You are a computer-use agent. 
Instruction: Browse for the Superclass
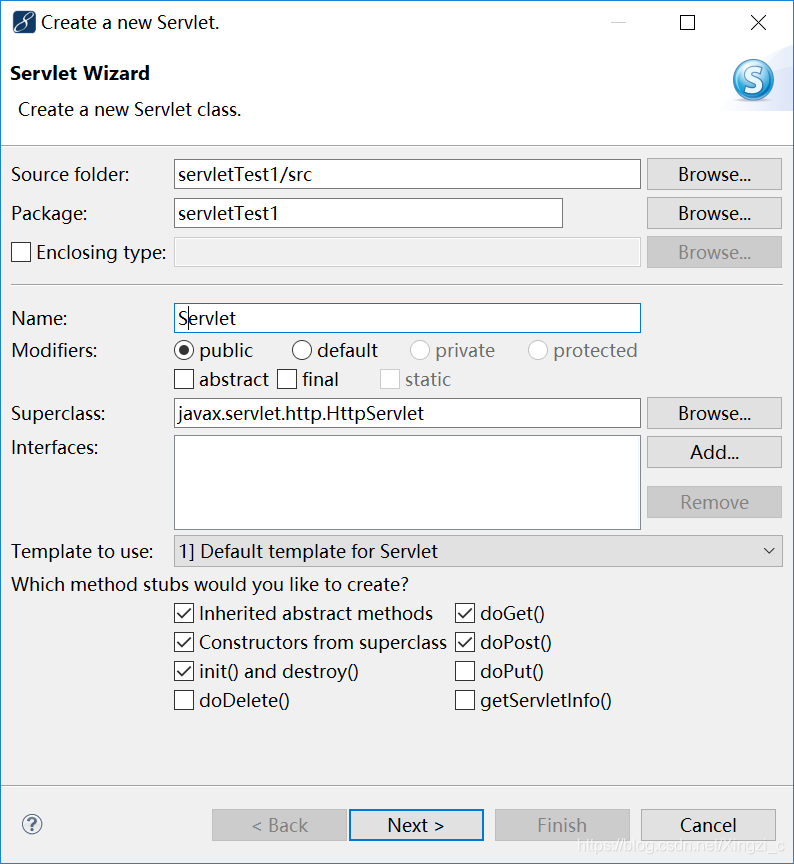pos(714,413)
